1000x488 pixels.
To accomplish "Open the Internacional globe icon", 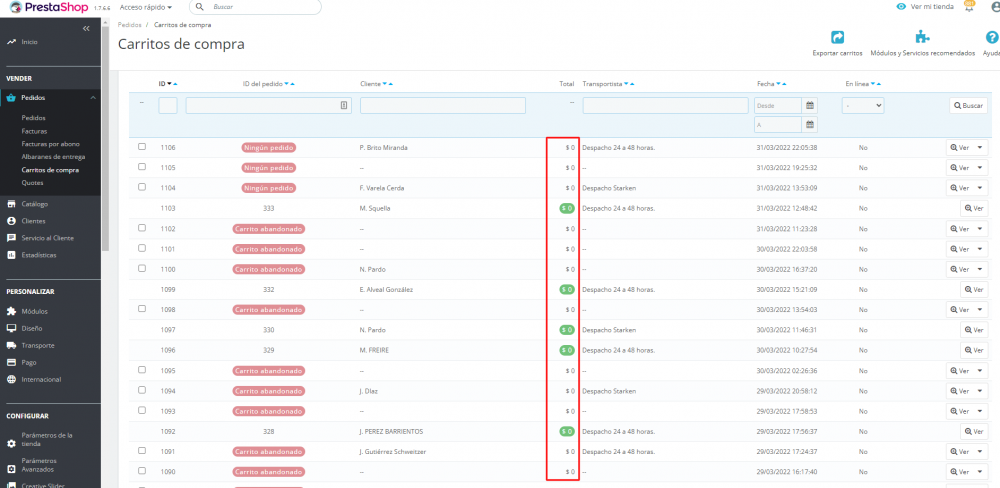I will (11, 380).
